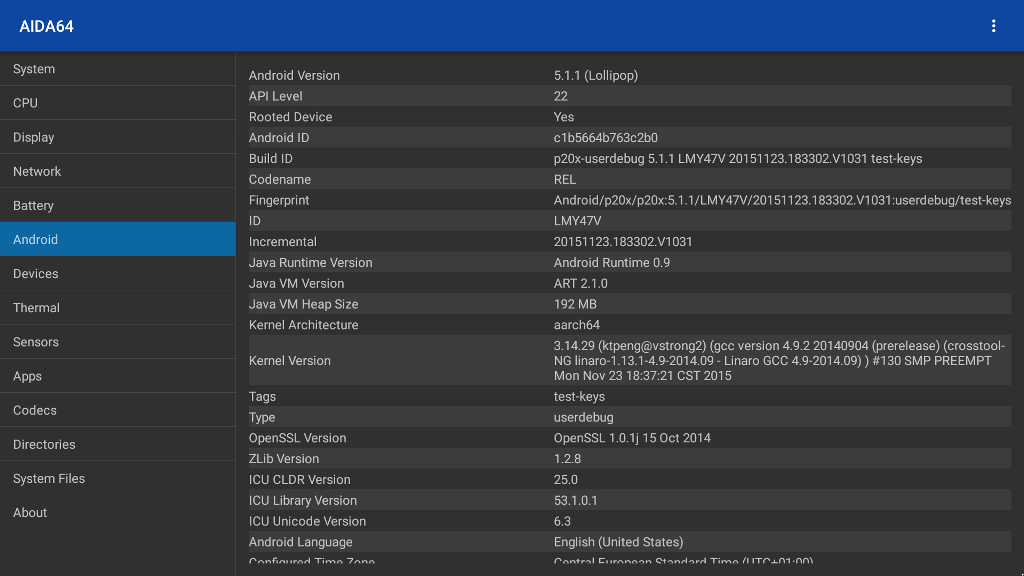Open the System Files section
Screen dimensions: 1024x576
click(118, 478)
